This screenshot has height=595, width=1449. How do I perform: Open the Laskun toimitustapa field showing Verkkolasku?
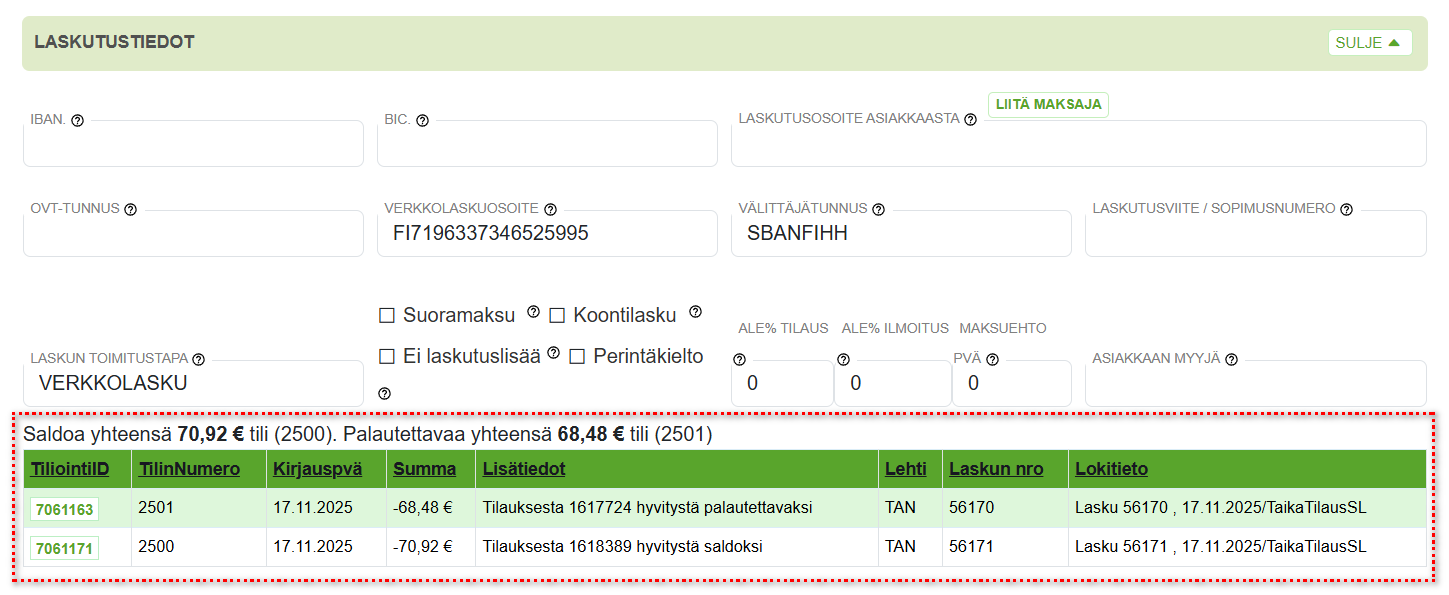(x=193, y=383)
